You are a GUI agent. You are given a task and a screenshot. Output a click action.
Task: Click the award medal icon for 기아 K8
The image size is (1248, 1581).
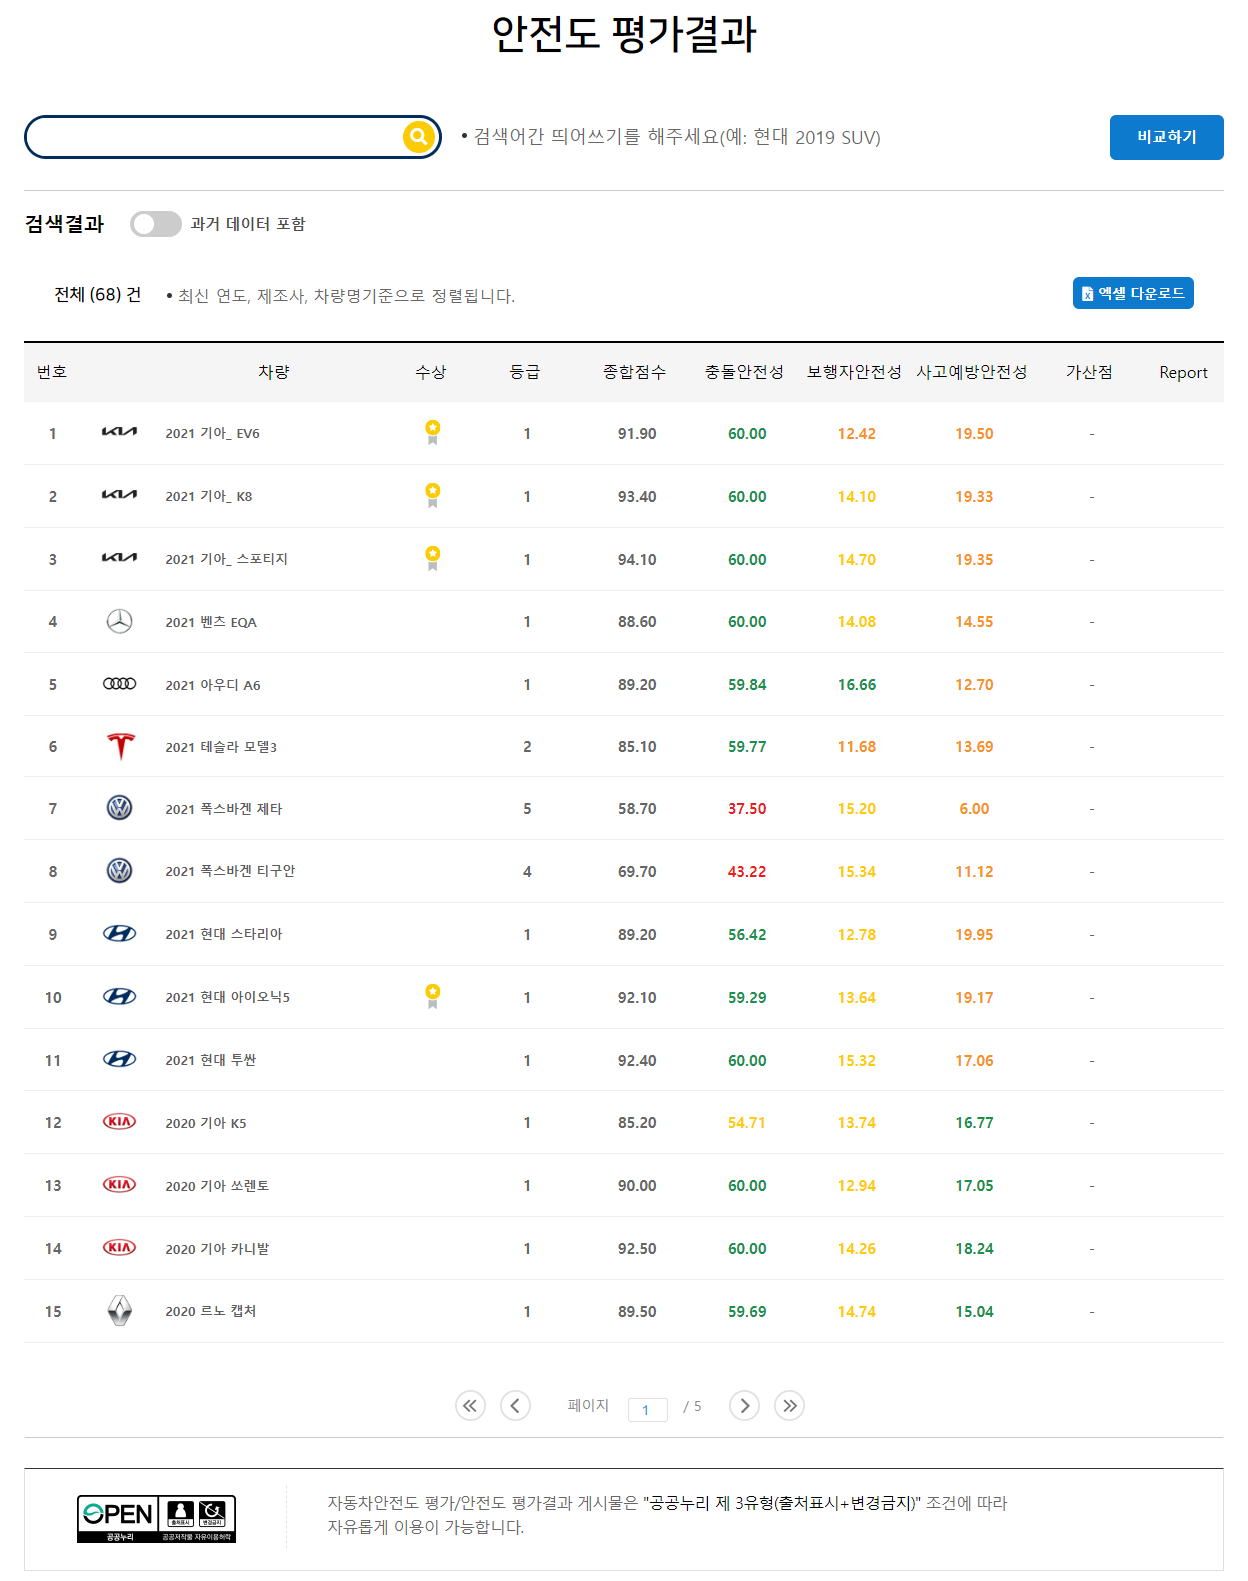(433, 495)
